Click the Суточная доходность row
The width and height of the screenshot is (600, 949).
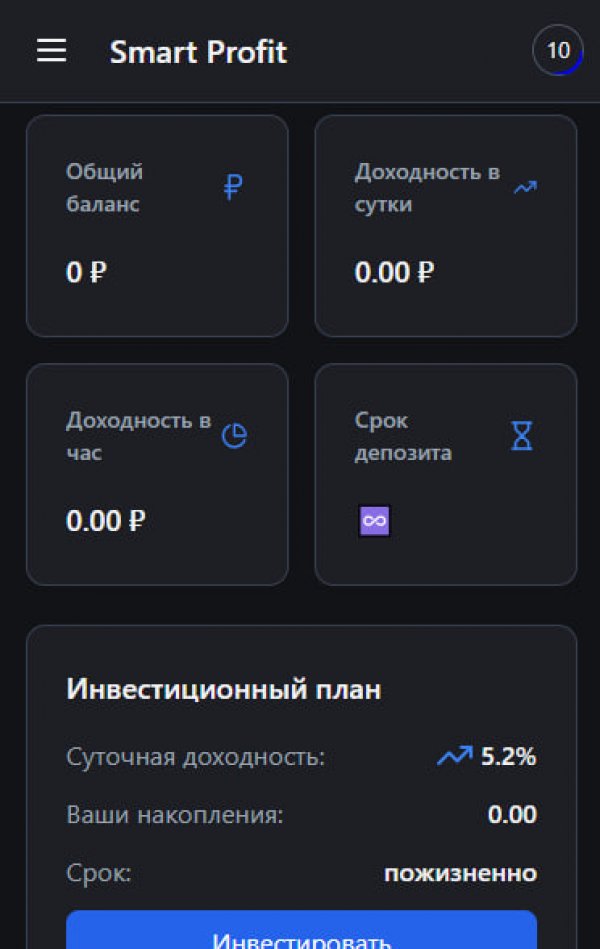[195, 758]
